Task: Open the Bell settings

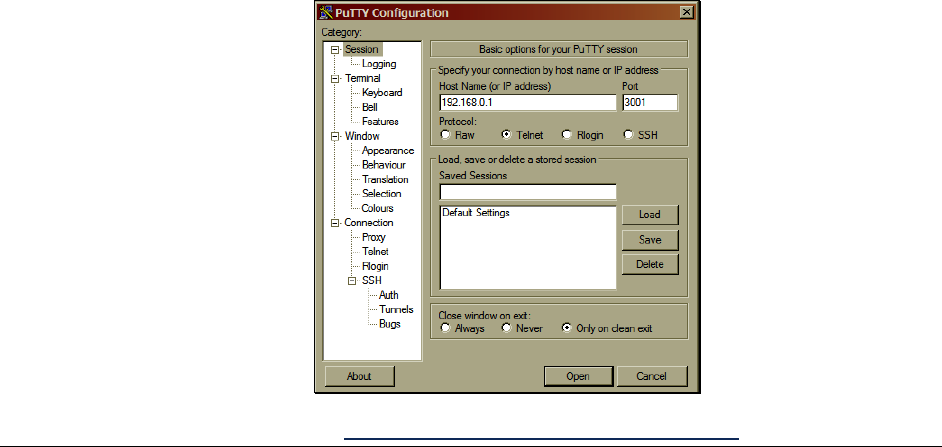Action: click(369, 107)
